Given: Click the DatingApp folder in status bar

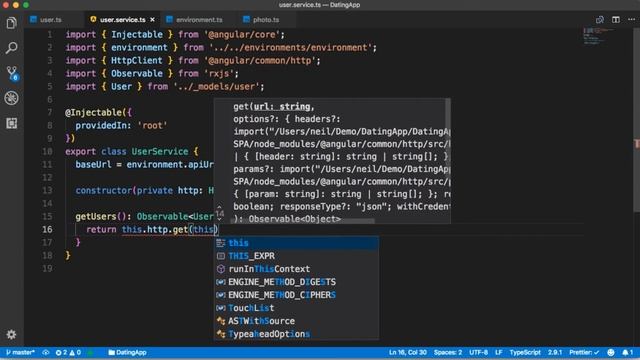Looking at the screenshot, I should coord(127,352).
